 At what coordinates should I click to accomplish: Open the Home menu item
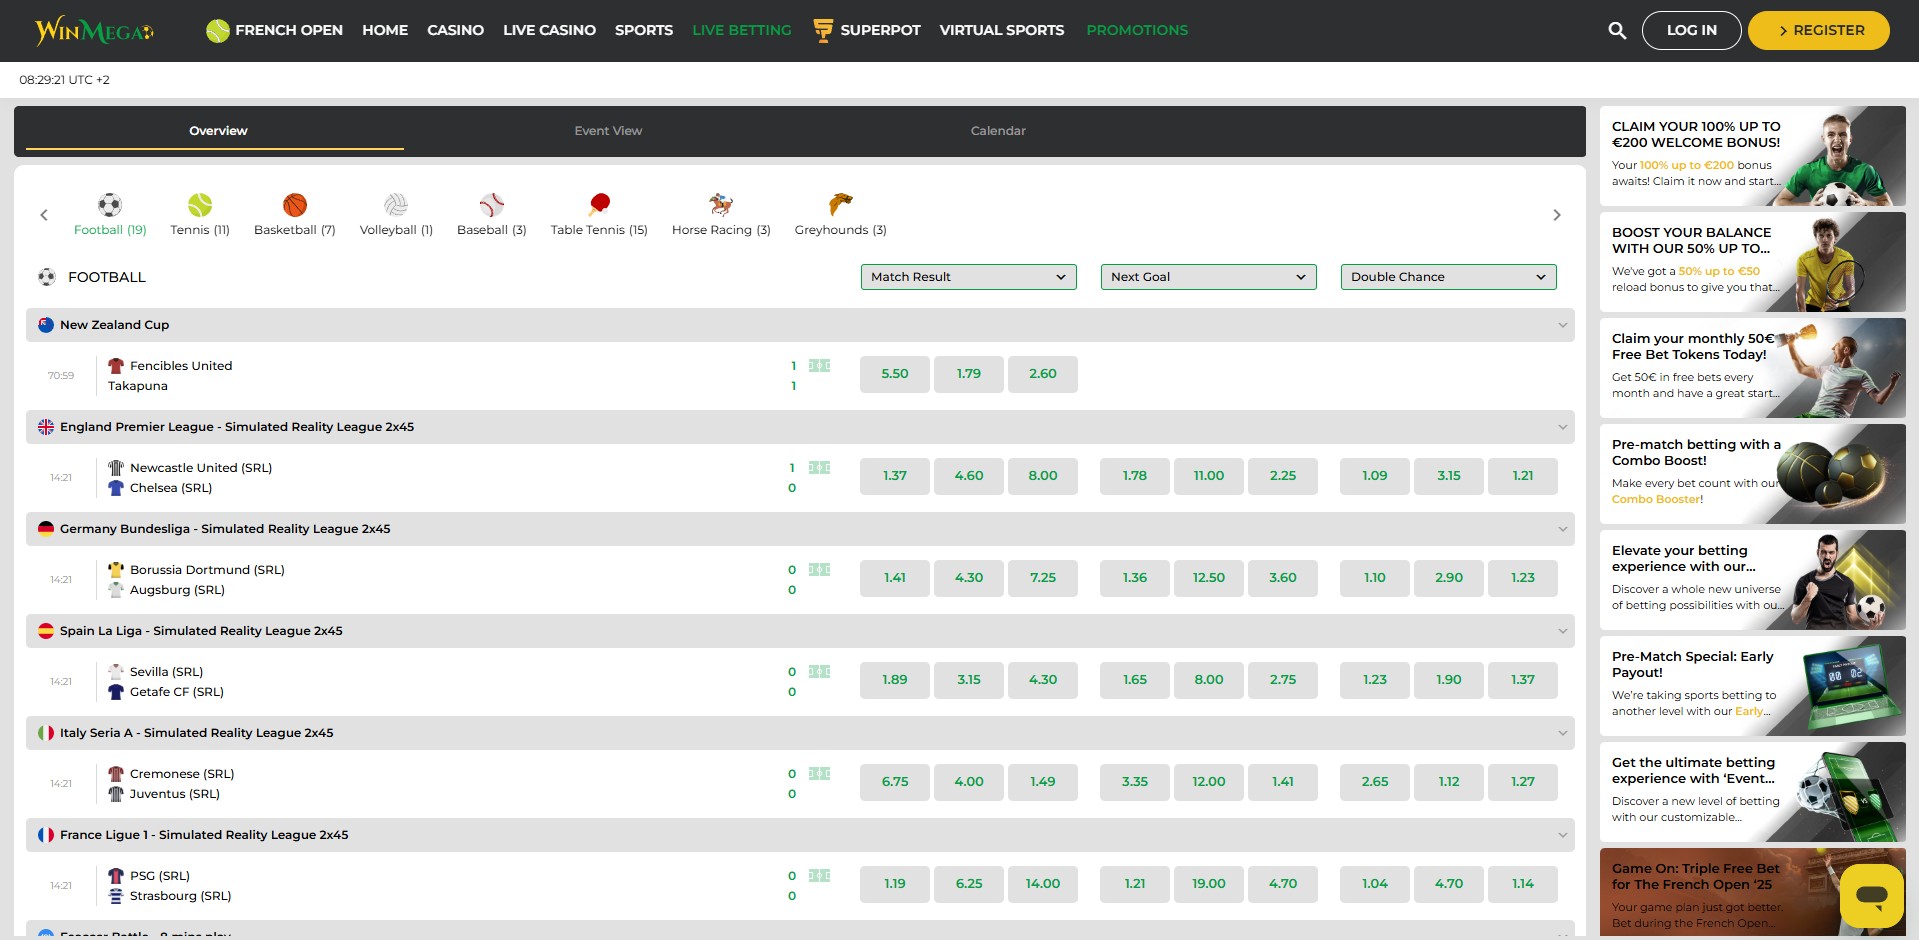click(385, 30)
